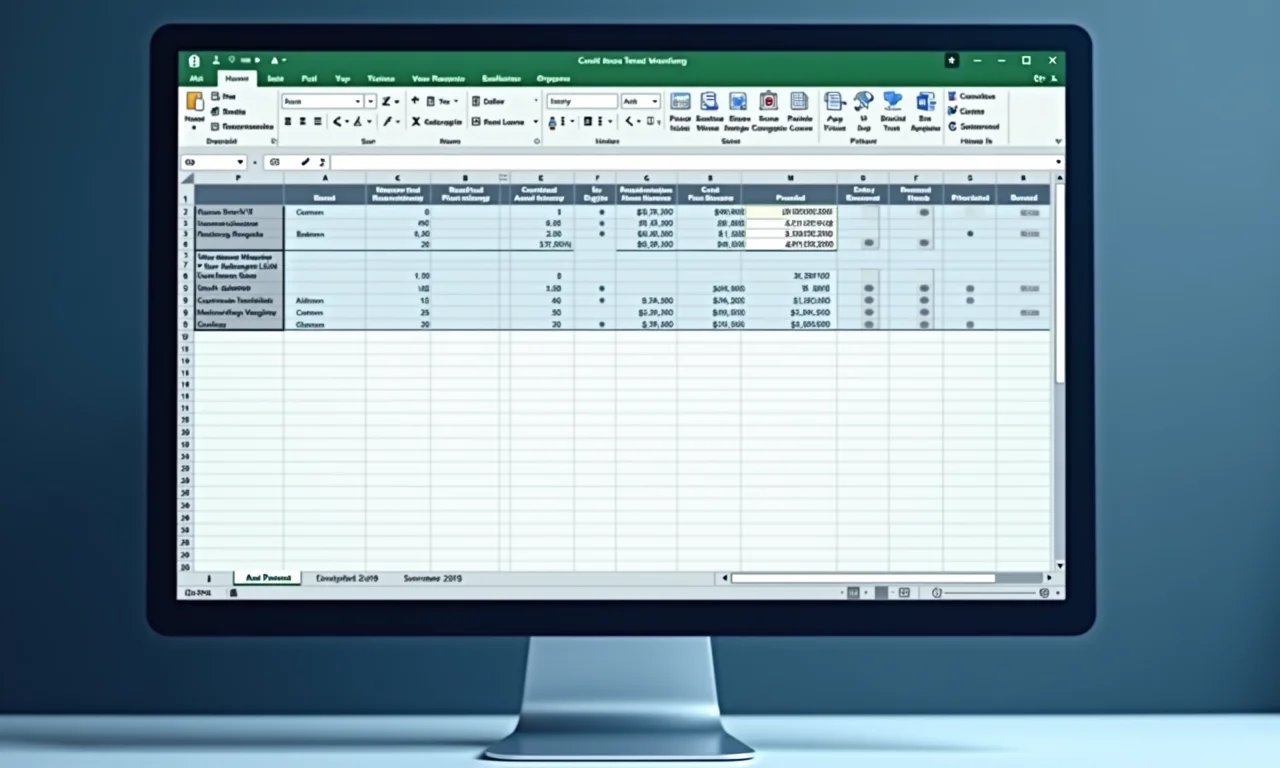The height and width of the screenshot is (768, 1280).
Task: Click the red-centered icon in the Styles group
Action: pos(768,101)
